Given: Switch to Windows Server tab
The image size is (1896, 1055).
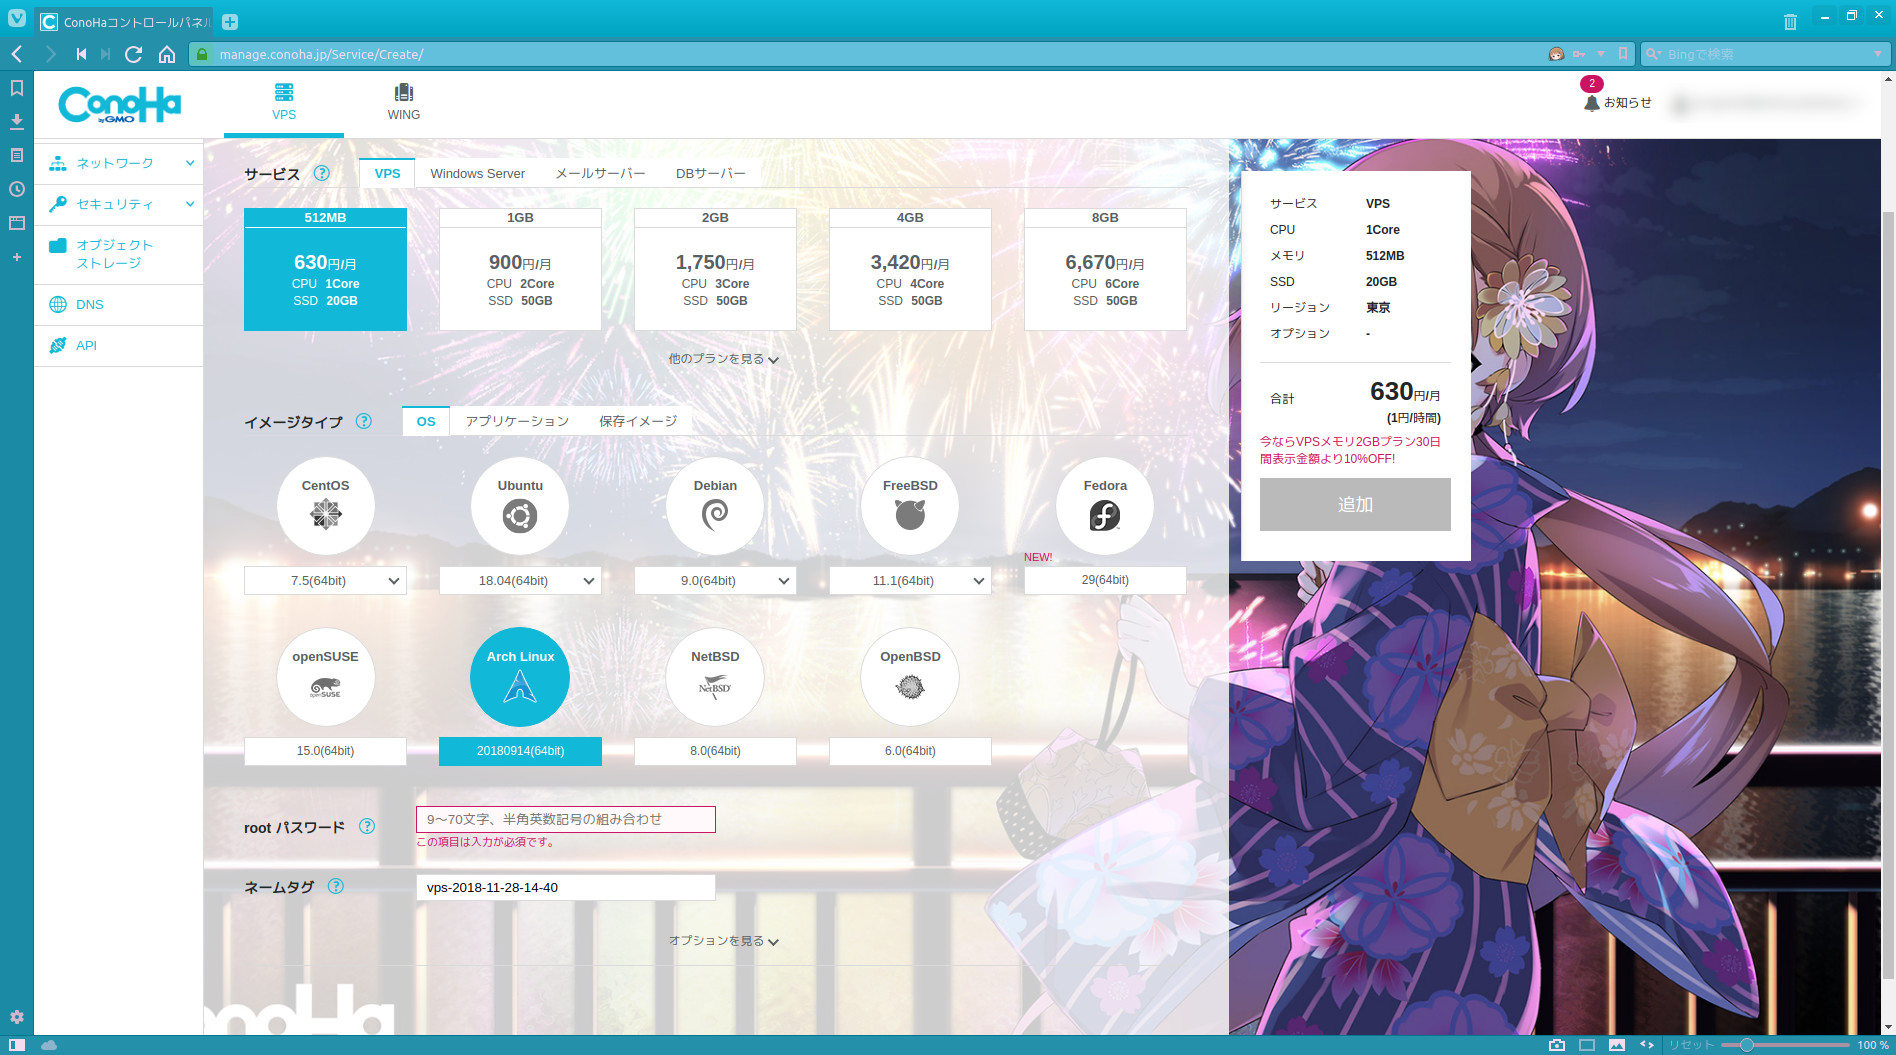Looking at the screenshot, I should coord(477,173).
